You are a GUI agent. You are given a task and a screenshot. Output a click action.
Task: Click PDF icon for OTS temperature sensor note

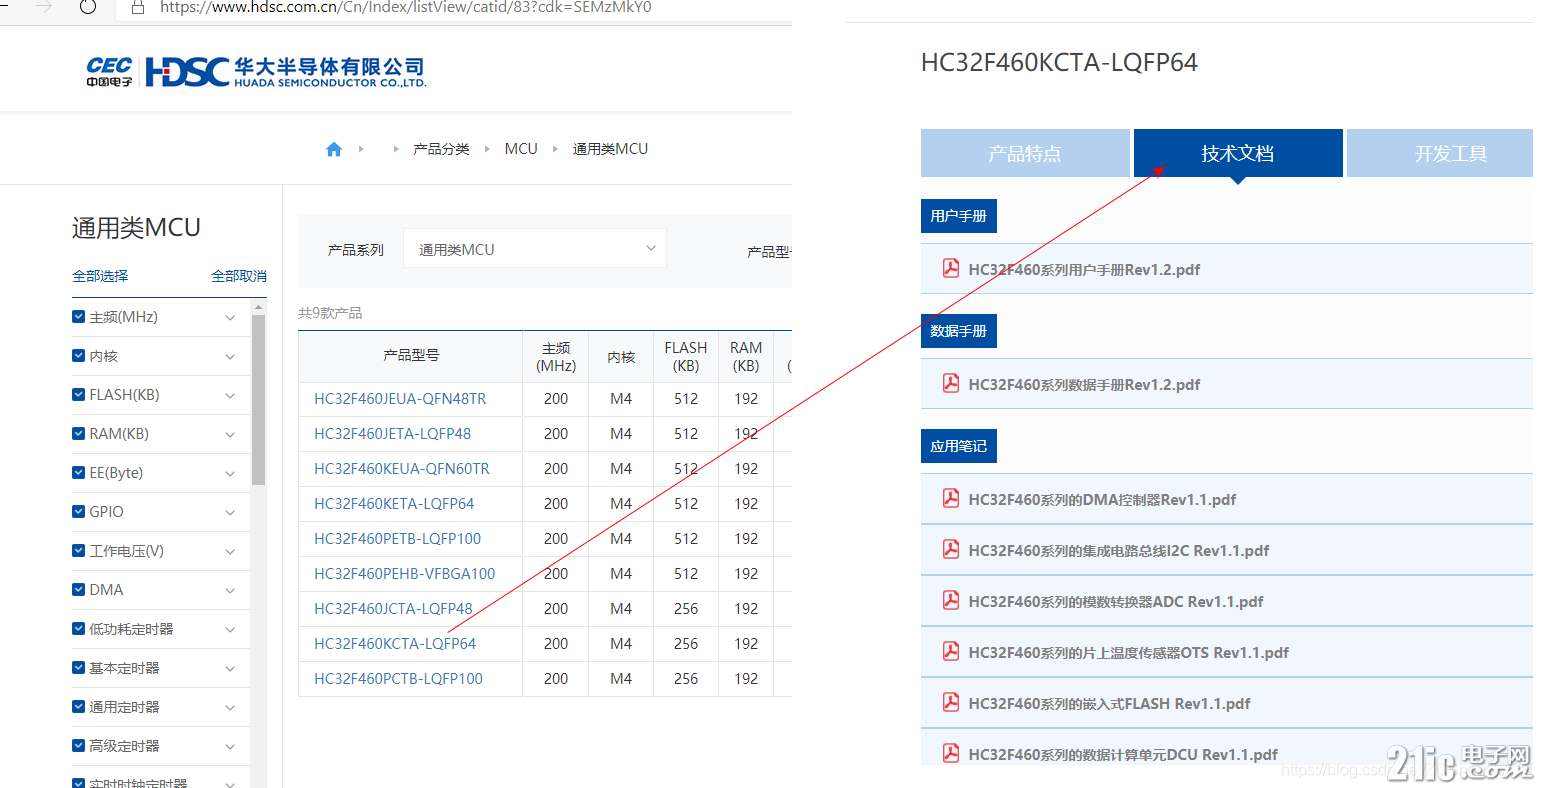pyautogui.click(x=951, y=651)
